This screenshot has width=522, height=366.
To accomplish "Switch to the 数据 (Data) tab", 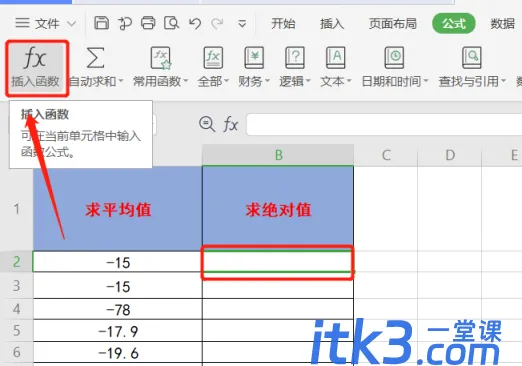I will (x=503, y=24).
